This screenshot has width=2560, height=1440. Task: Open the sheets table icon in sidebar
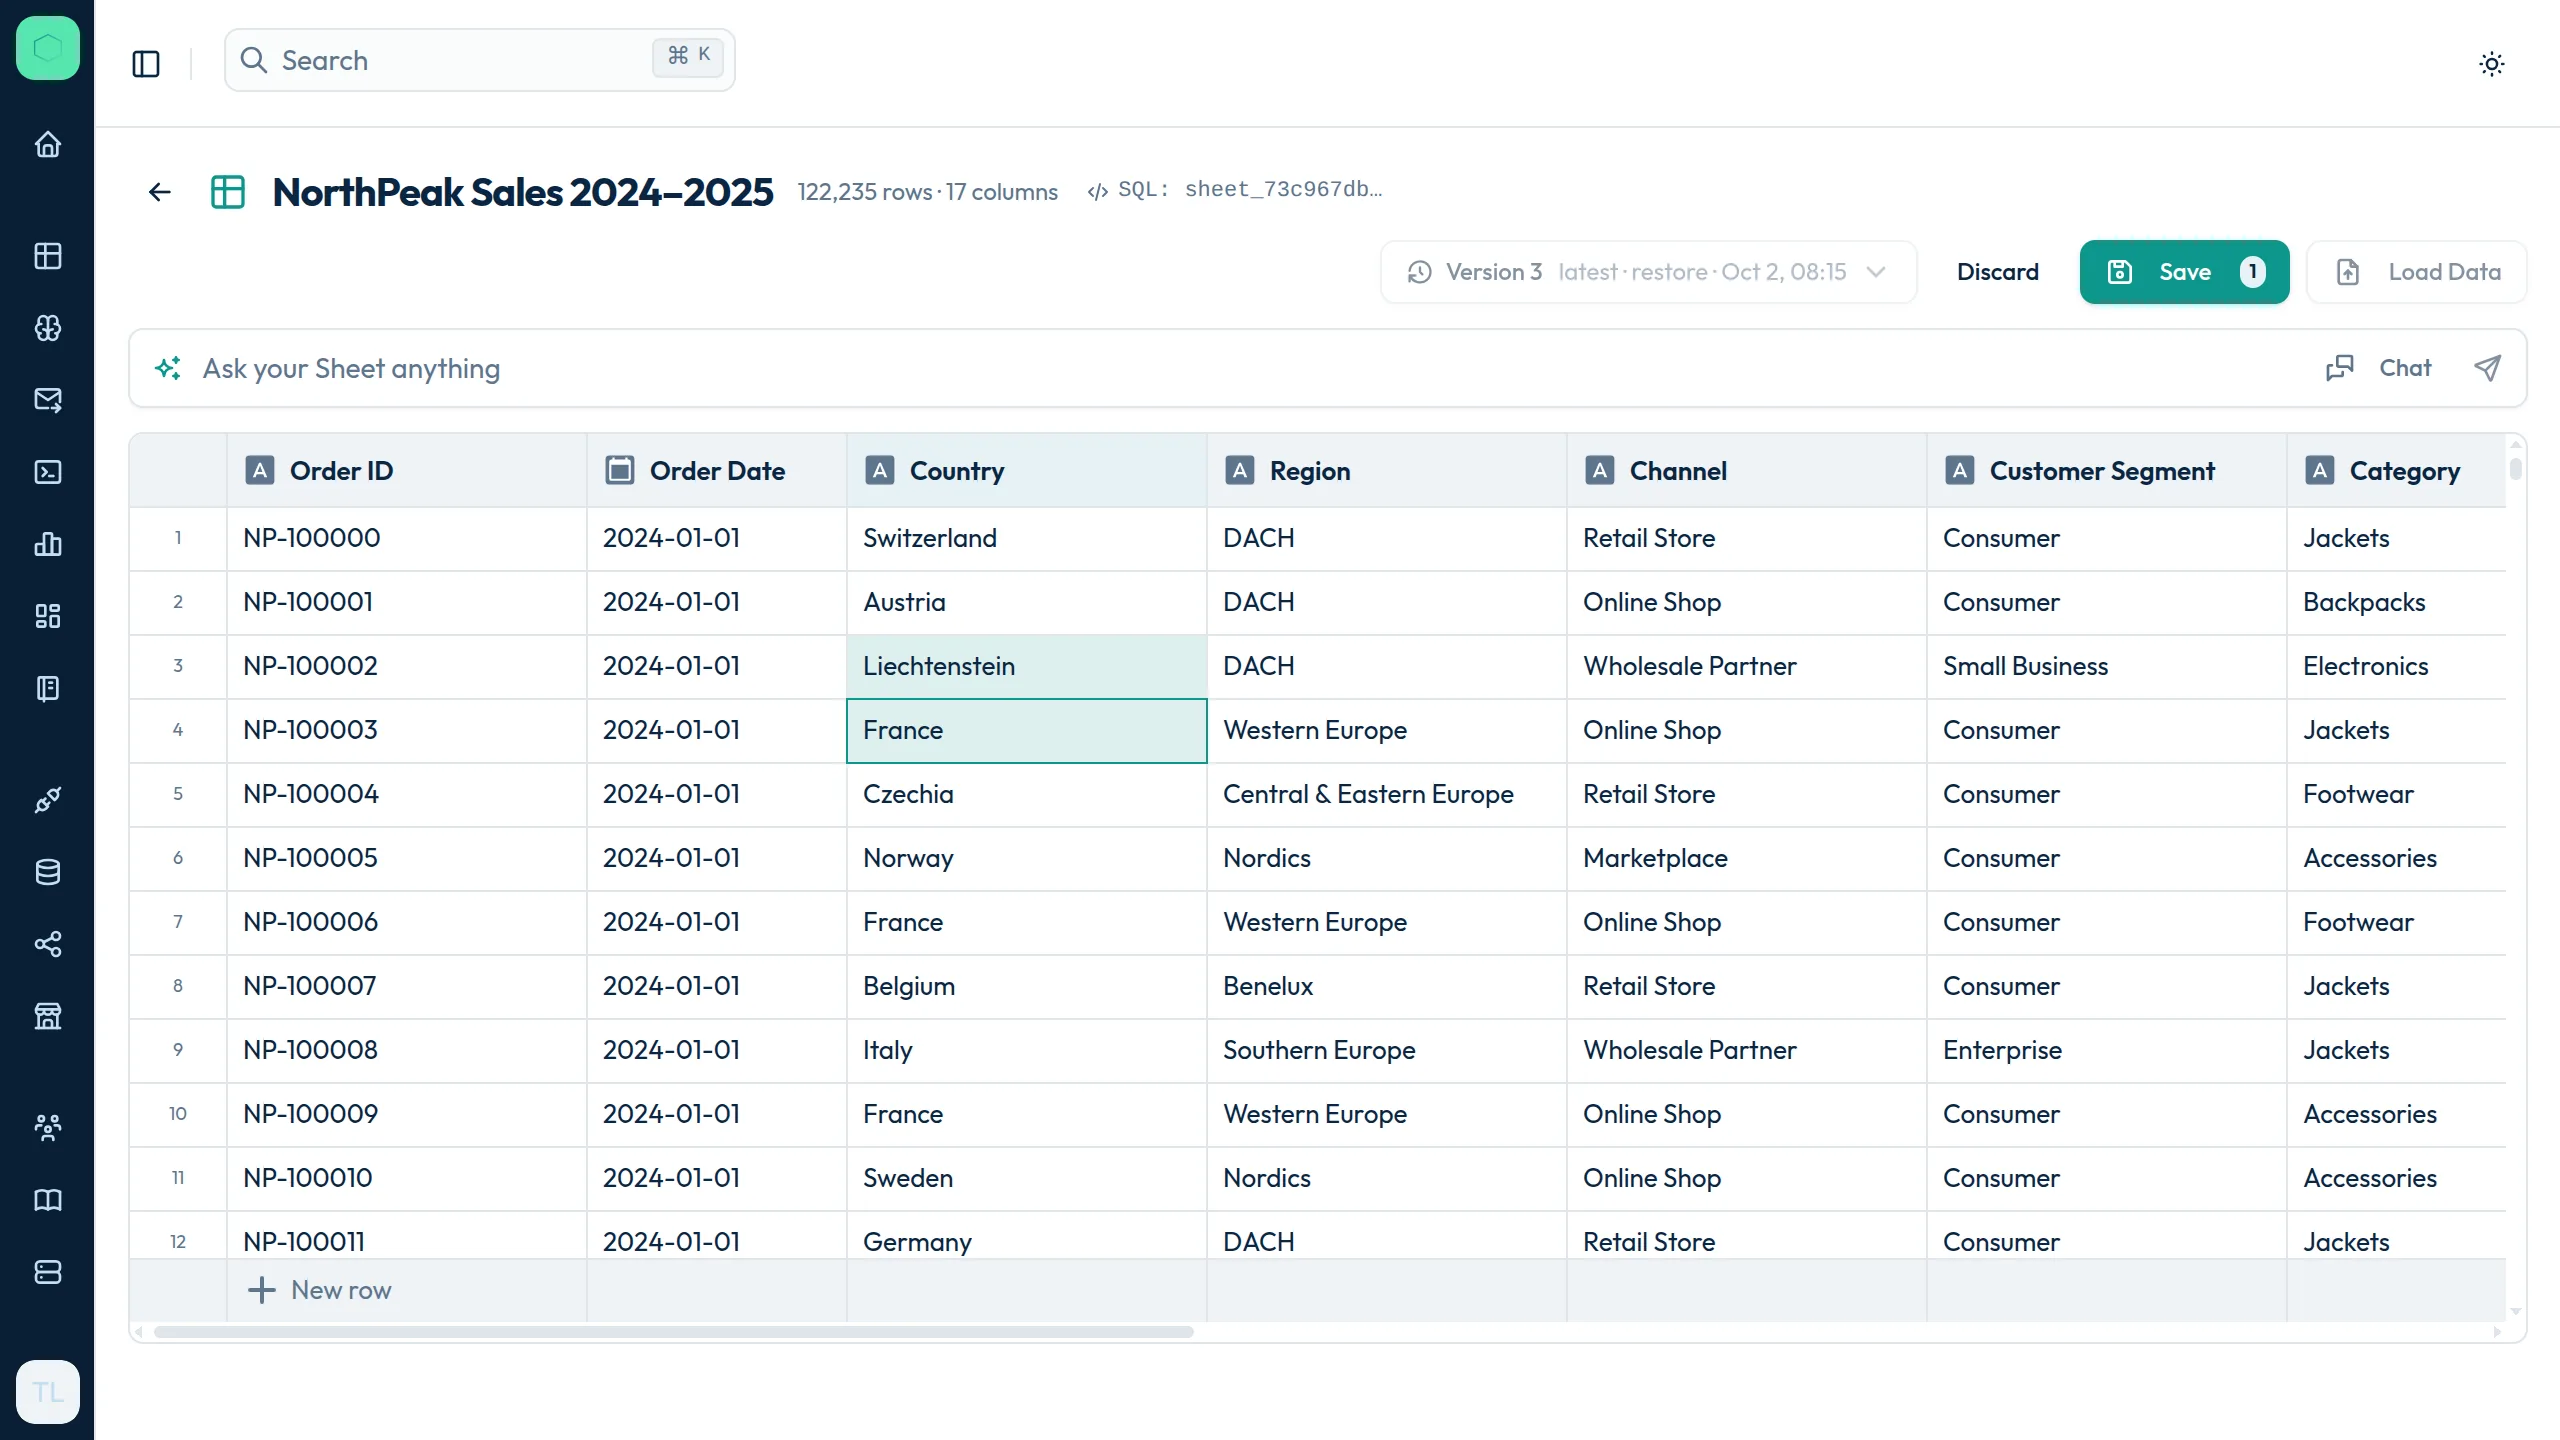[x=47, y=256]
